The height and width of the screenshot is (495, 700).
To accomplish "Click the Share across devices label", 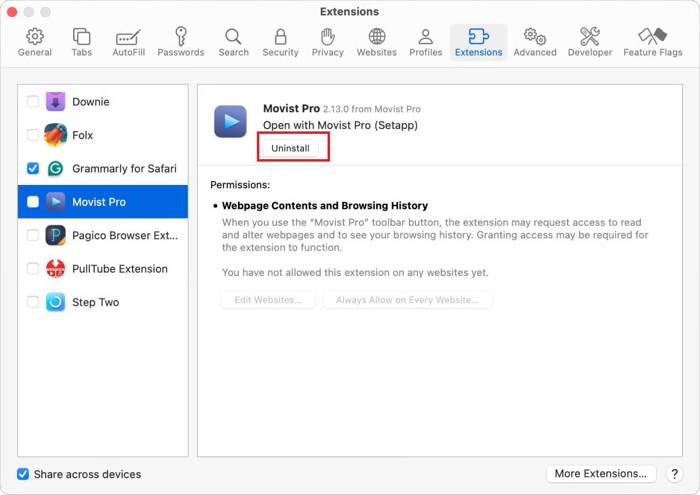I will coord(88,474).
